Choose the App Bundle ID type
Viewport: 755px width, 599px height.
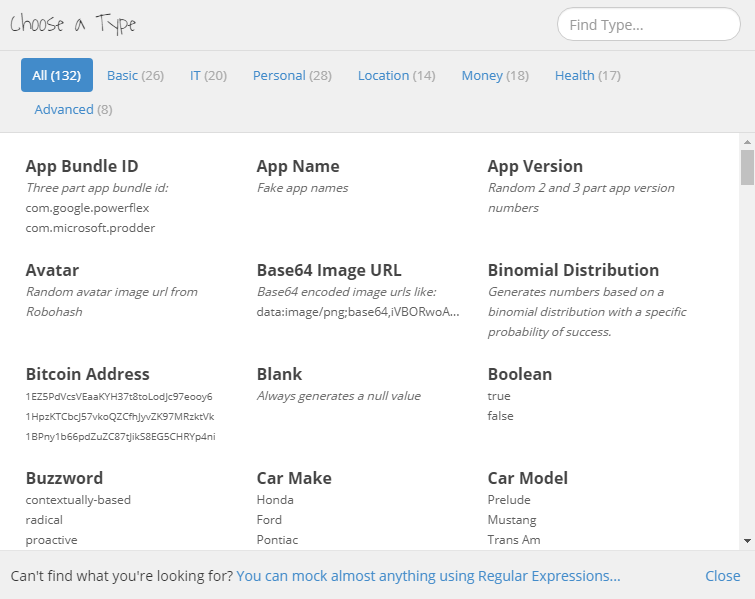82,166
